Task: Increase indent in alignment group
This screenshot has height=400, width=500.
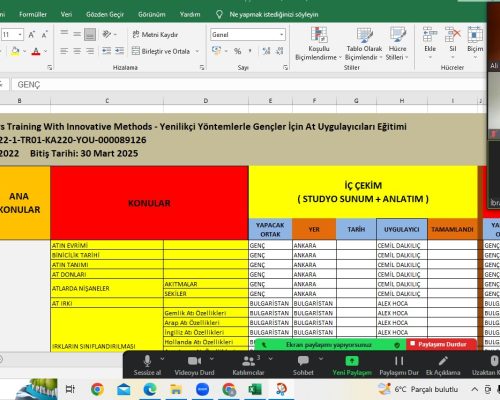Action: 119,51
